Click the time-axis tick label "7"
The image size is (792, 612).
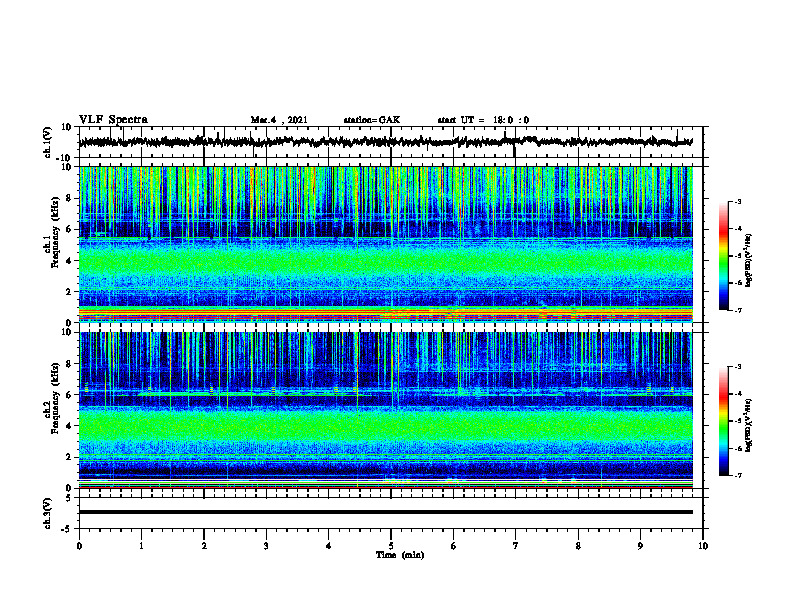point(516,546)
